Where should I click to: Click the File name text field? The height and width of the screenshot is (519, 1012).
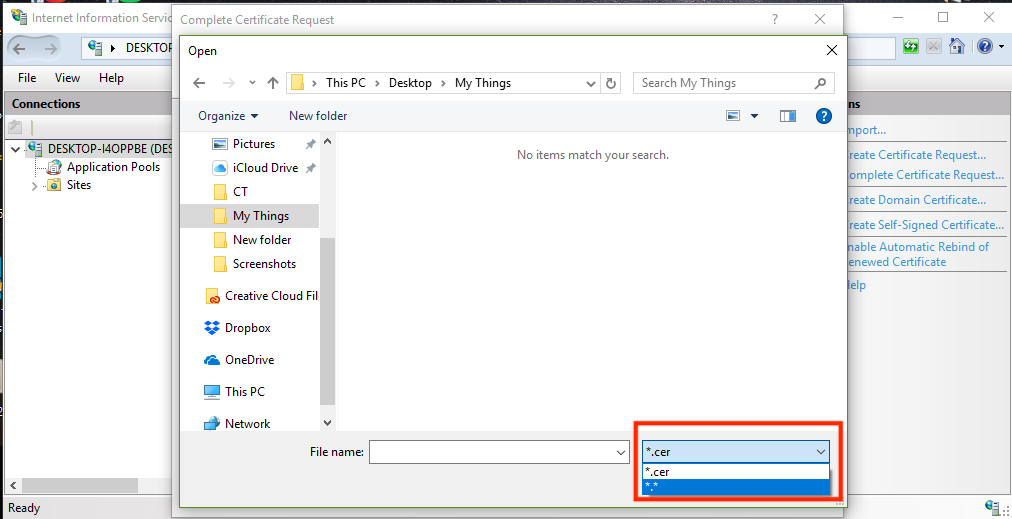coord(492,453)
